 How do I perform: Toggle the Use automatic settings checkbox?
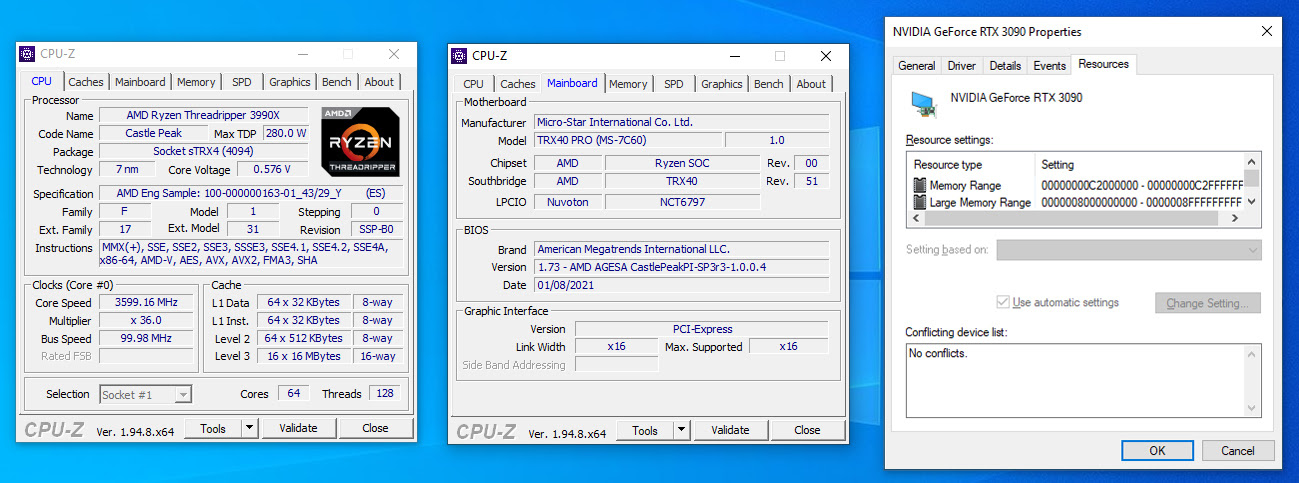[x=1003, y=302]
